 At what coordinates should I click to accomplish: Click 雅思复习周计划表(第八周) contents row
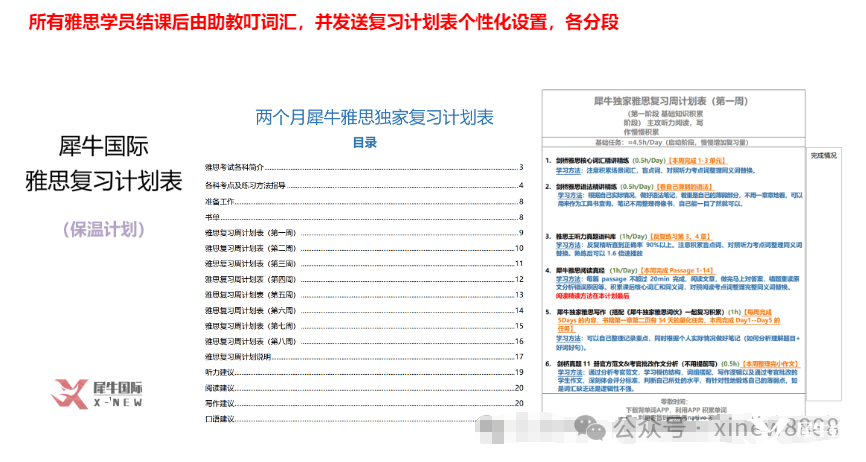point(364,342)
